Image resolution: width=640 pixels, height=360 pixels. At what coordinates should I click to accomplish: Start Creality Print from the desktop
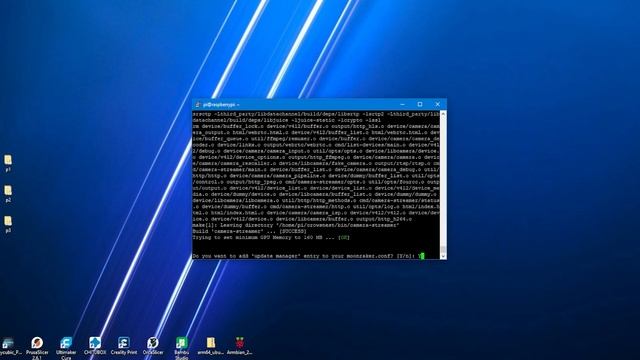coord(124,346)
